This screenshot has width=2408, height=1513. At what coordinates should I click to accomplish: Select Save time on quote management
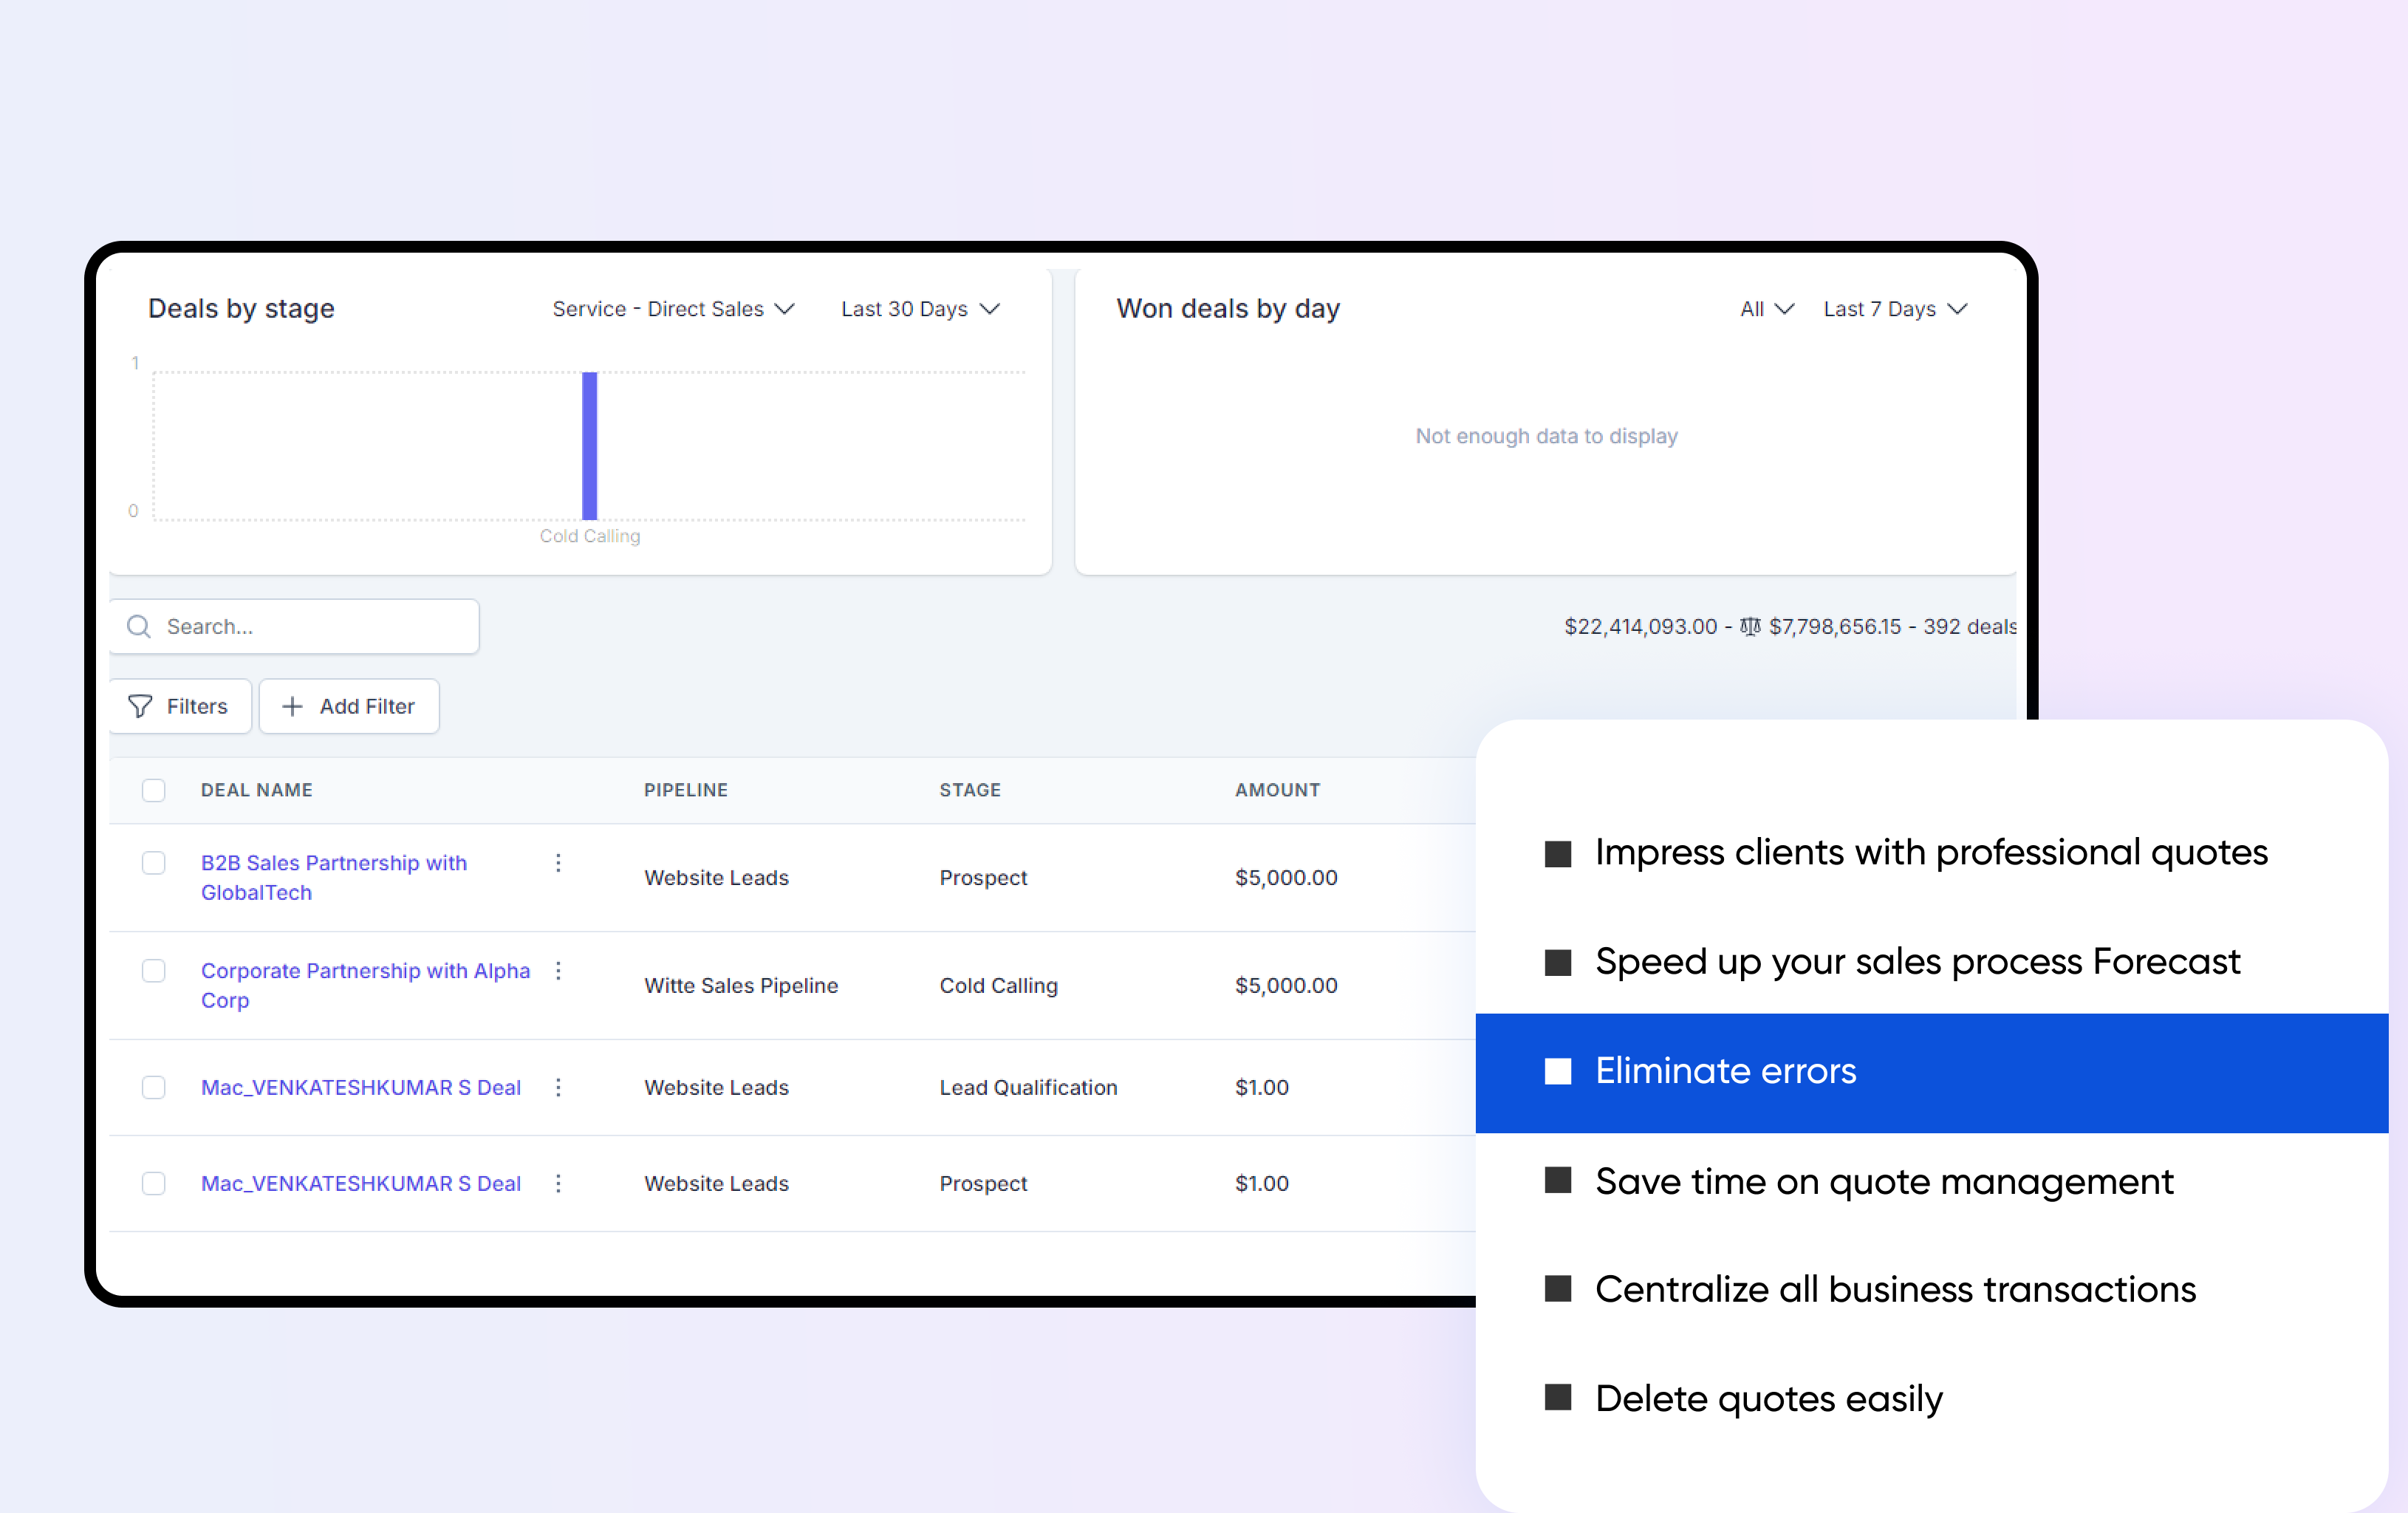click(1883, 1182)
